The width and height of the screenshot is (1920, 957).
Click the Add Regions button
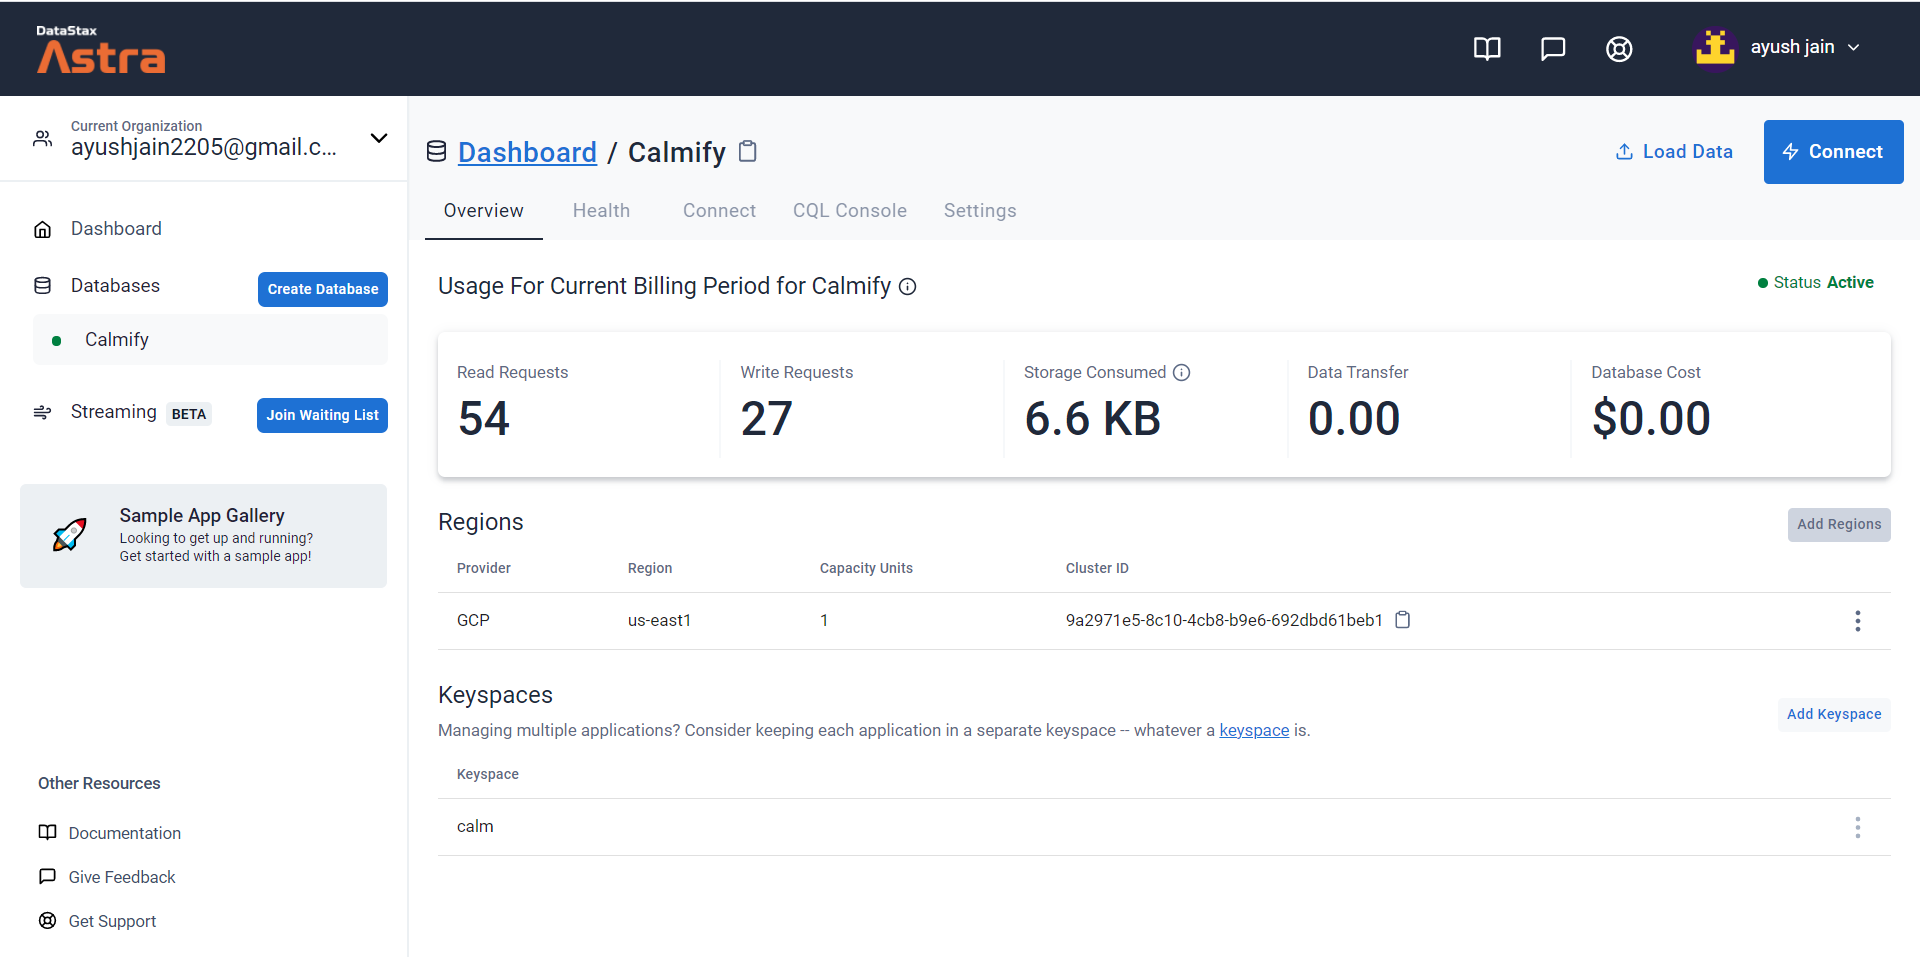1839,525
